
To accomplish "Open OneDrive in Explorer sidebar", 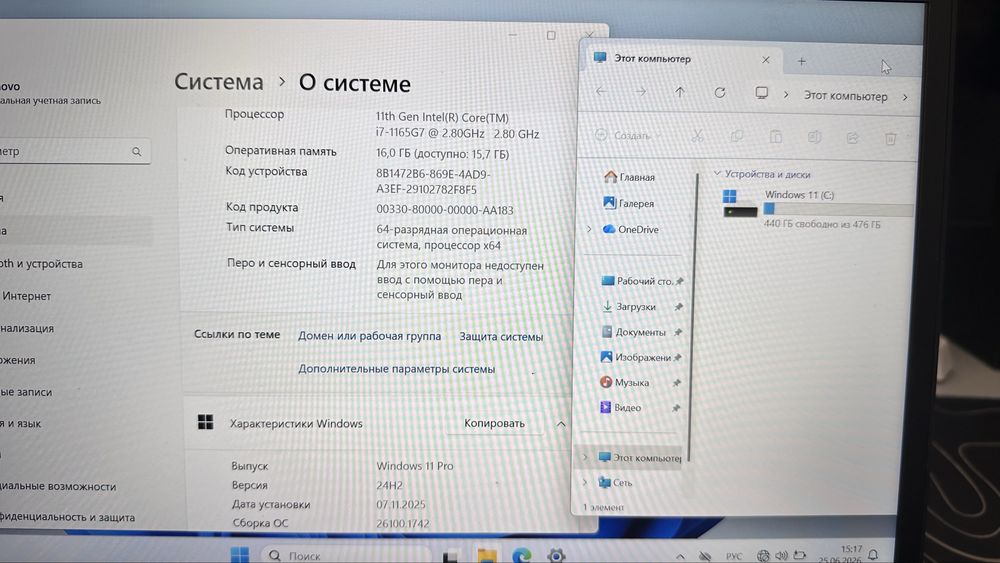I will coord(631,229).
